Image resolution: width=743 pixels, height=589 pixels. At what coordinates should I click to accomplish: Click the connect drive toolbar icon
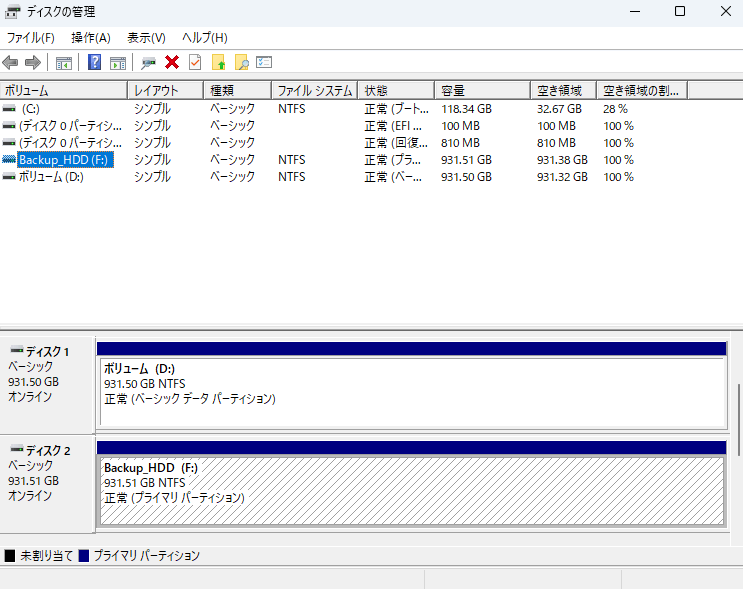point(148,63)
